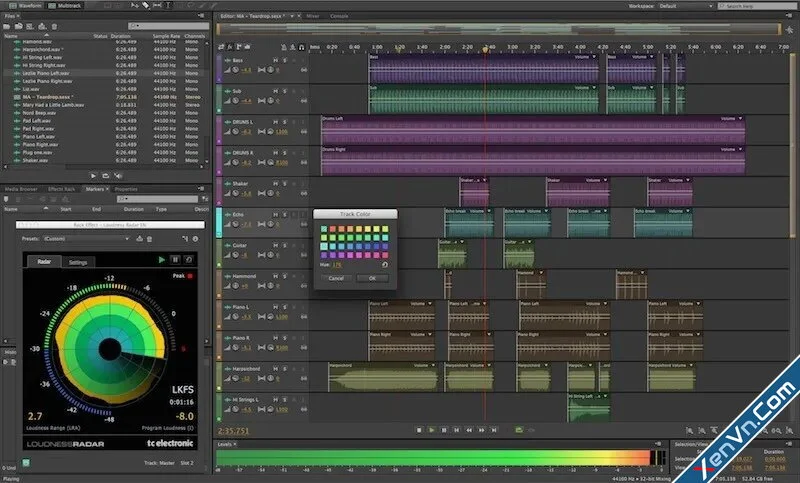Select Leslie Piano Left.wav file
The image size is (800, 483).
coord(46,73)
